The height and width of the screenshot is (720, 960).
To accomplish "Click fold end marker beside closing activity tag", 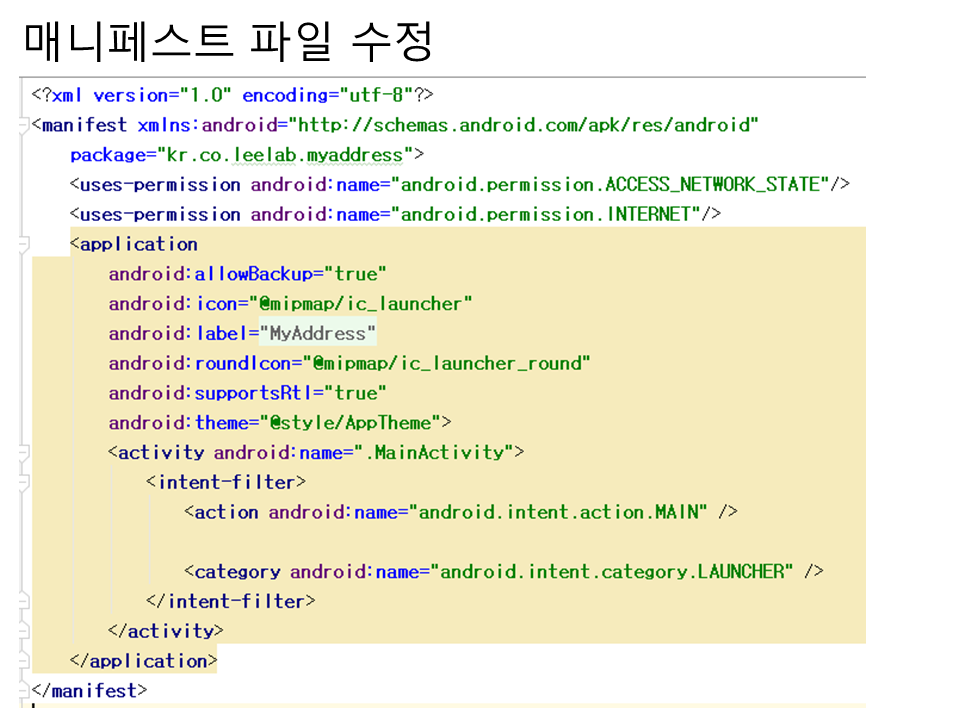I will [23, 632].
